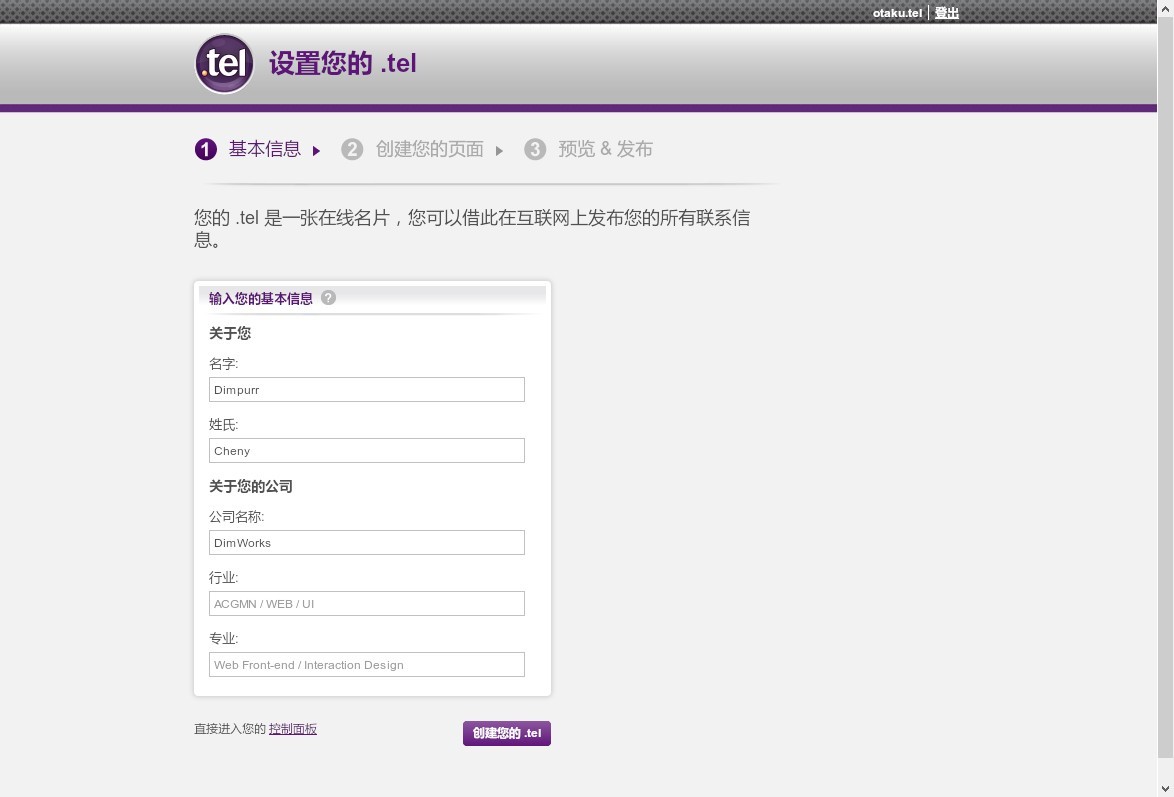Click the arrow after 基本信息

pyautogui.click(x=317, y=151)
